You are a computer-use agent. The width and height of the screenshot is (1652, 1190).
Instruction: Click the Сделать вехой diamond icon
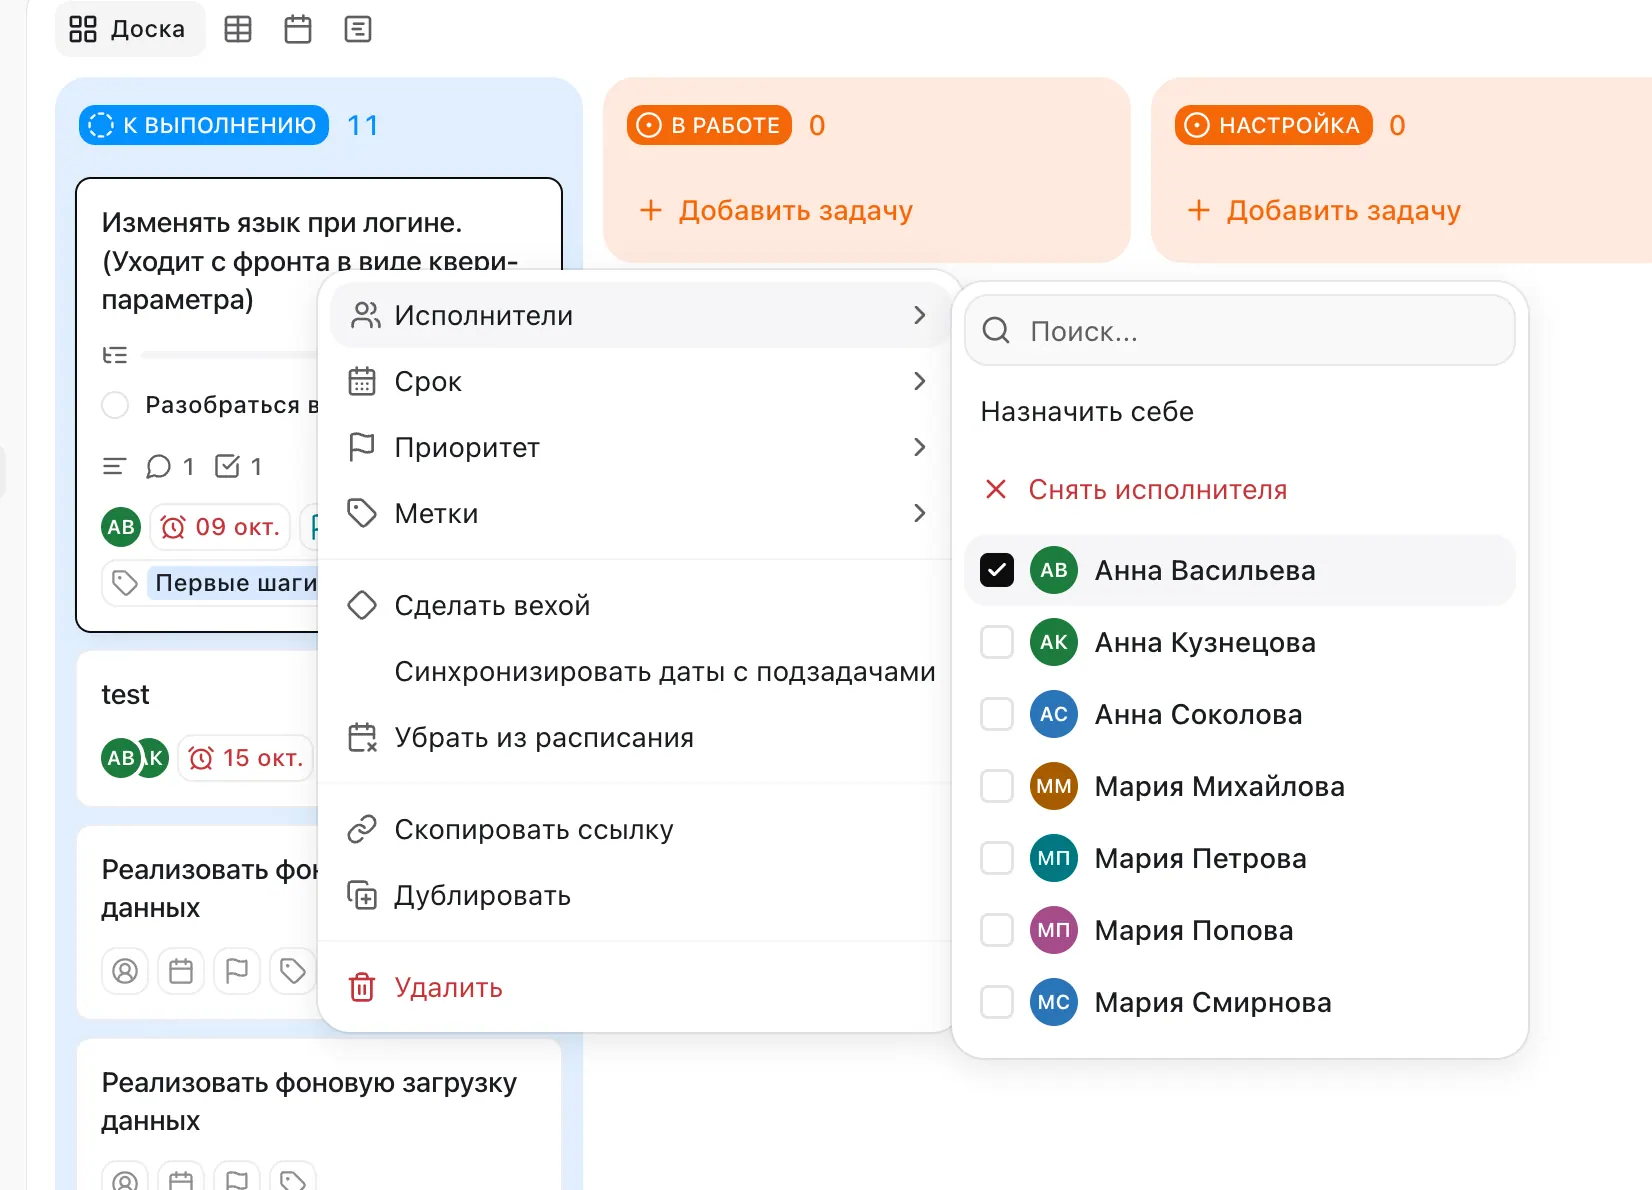[362, 605]
